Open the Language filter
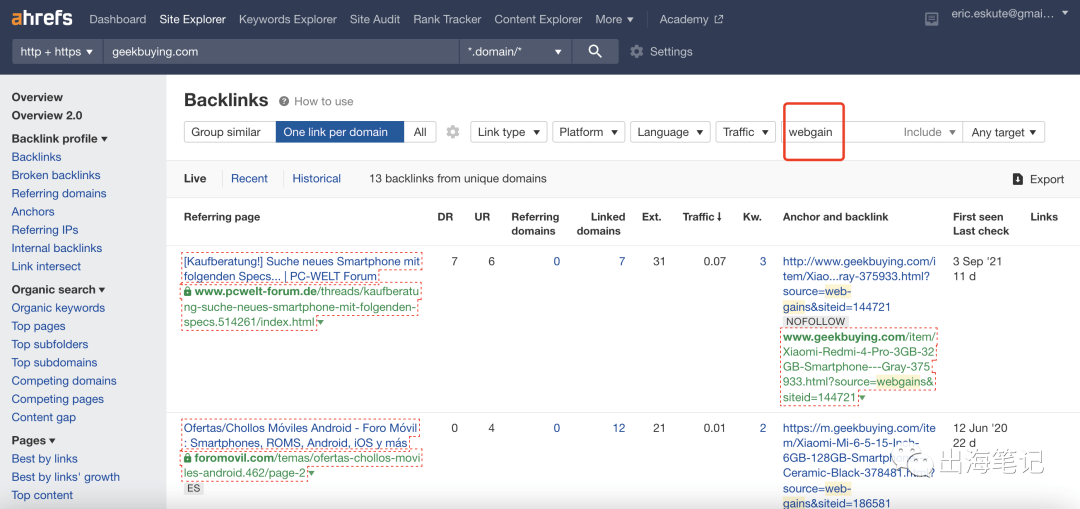The height and width of the screenshot is (509, 1080). [670, 132]
